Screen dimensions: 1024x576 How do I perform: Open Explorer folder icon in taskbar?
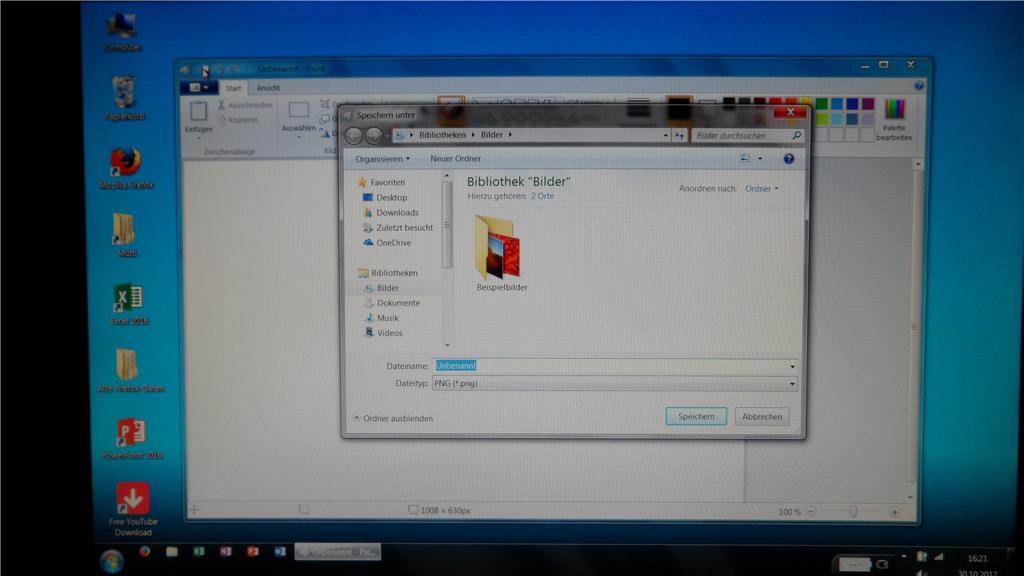[x=172, y=552]
